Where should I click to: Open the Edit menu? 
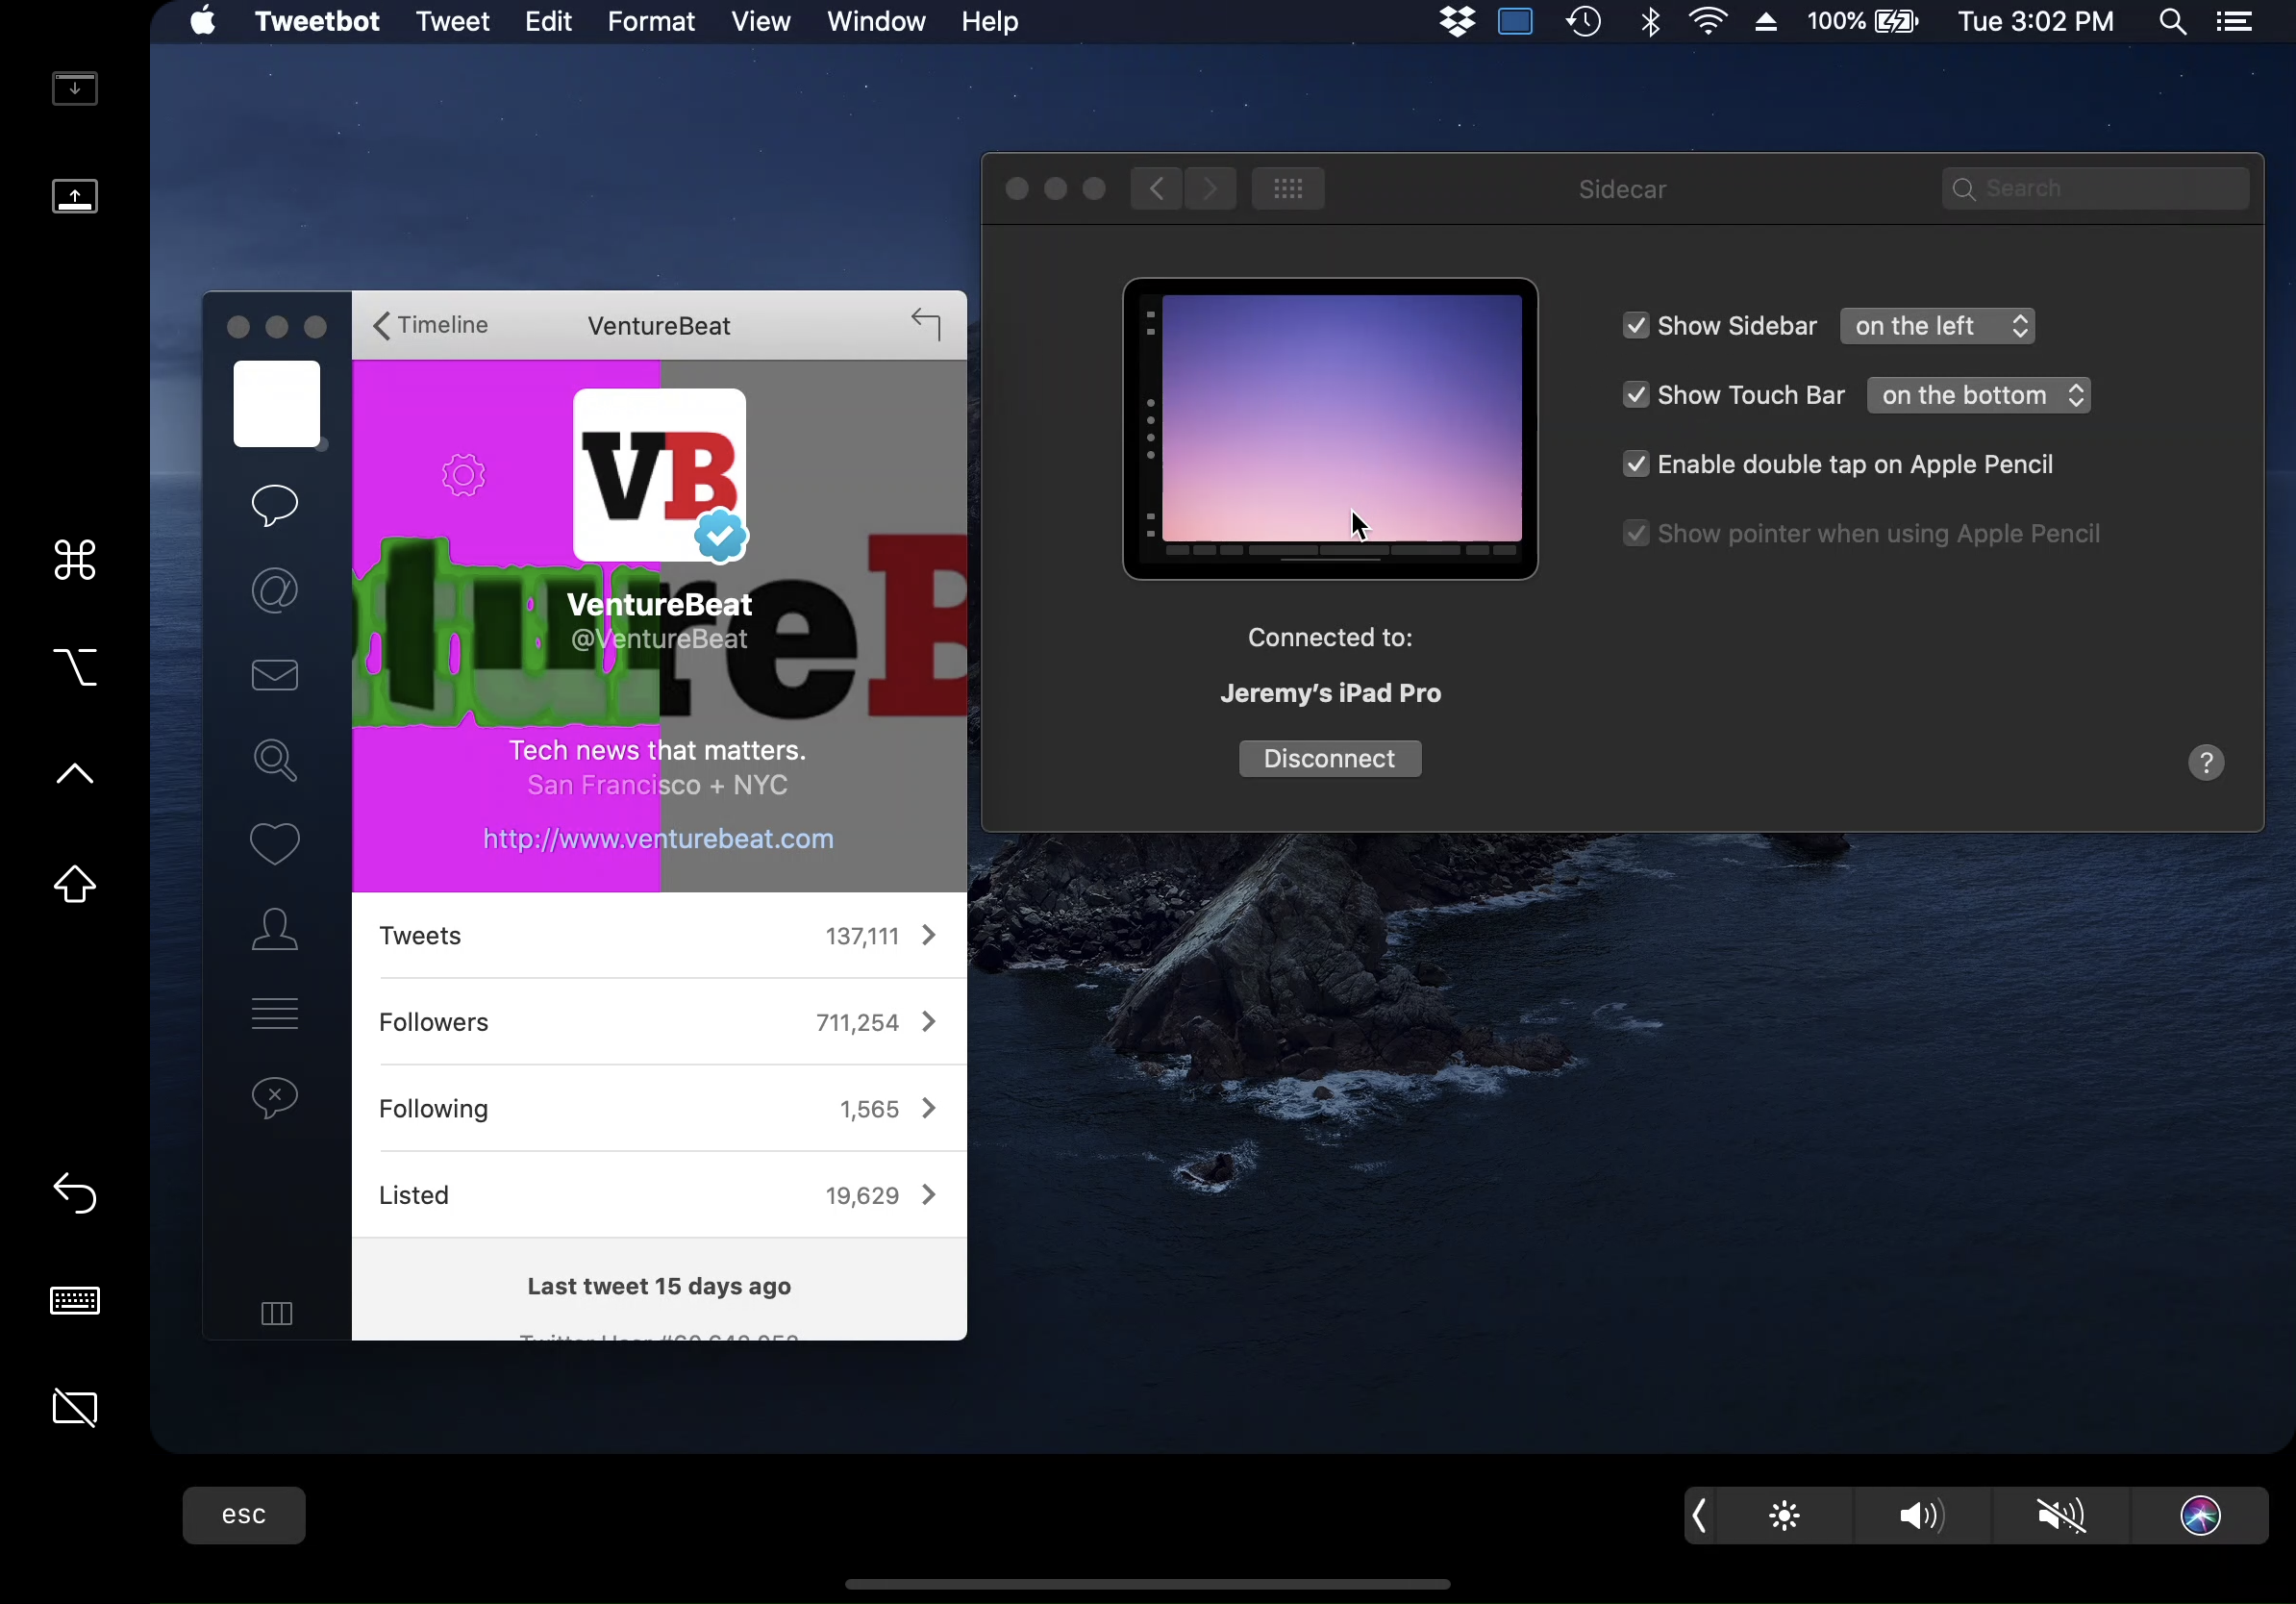548,21
